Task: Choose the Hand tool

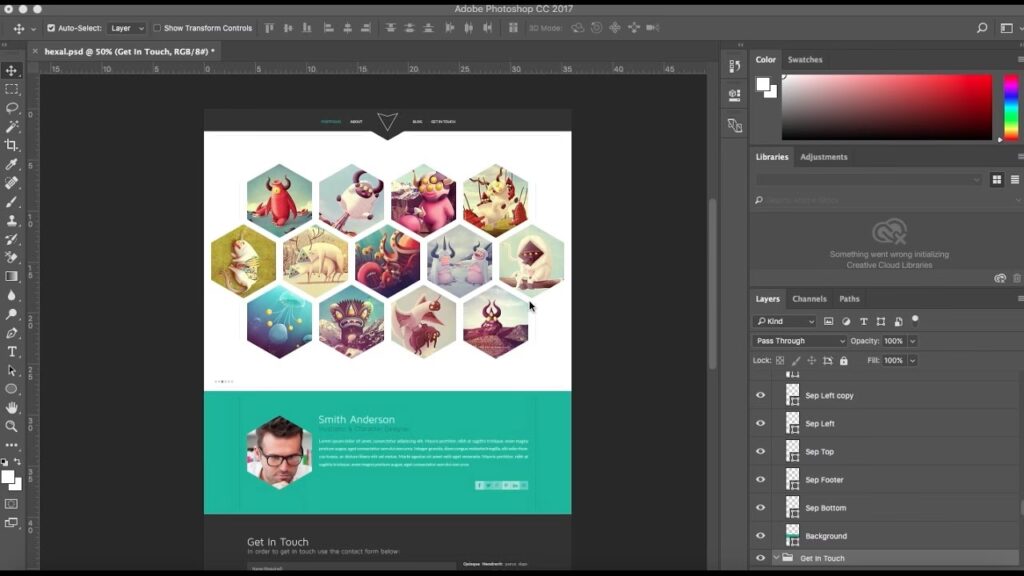Action: (x=12, y=408)
